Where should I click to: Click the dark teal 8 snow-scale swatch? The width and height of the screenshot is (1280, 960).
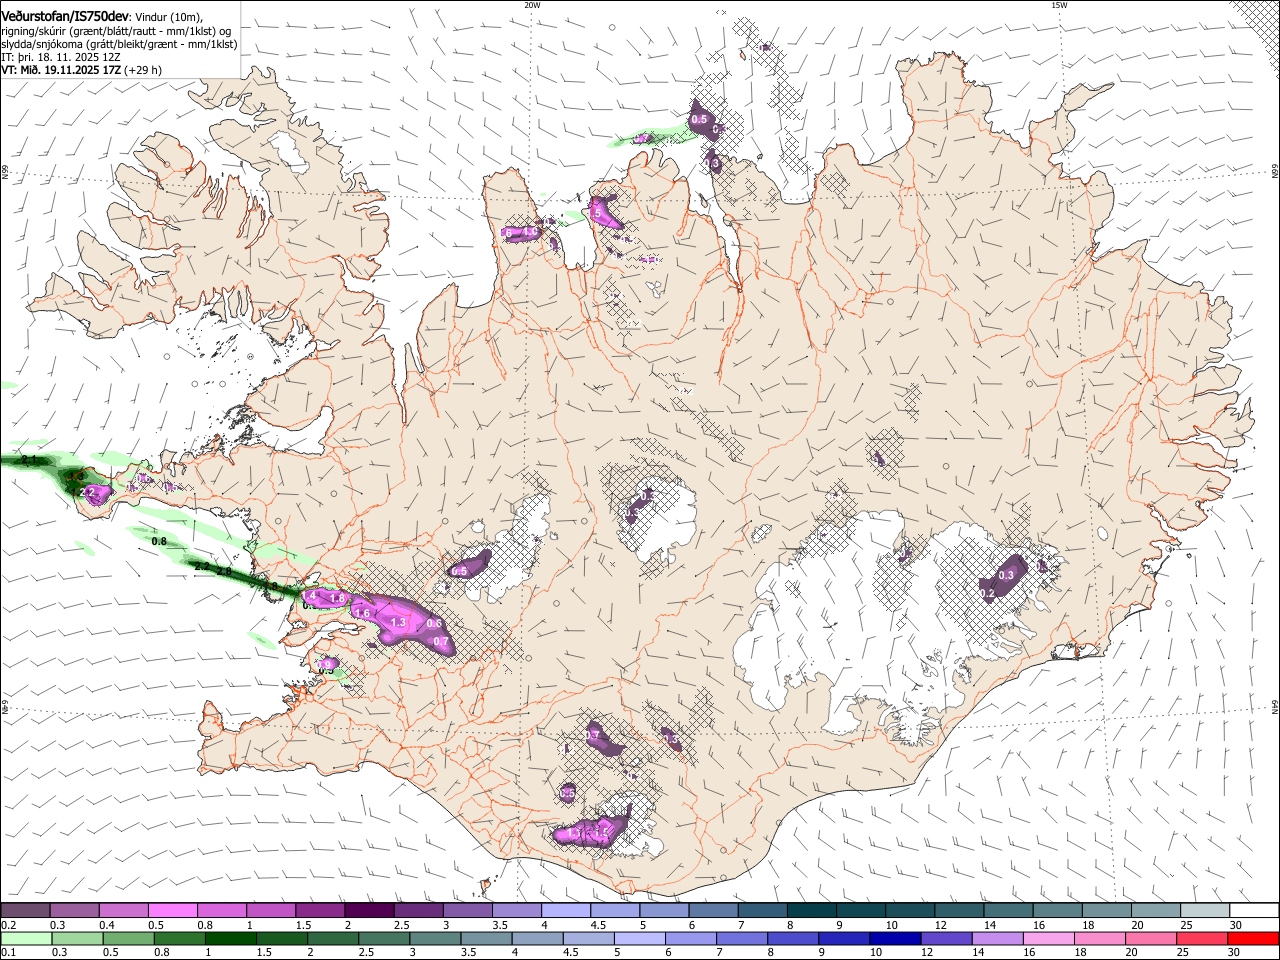(811, 911)
